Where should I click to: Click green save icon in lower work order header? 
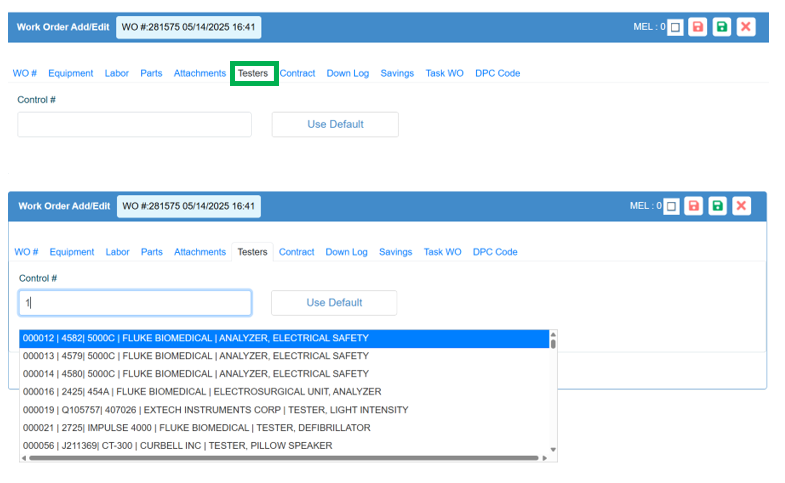pyautogui.click(x=717, y=206)
